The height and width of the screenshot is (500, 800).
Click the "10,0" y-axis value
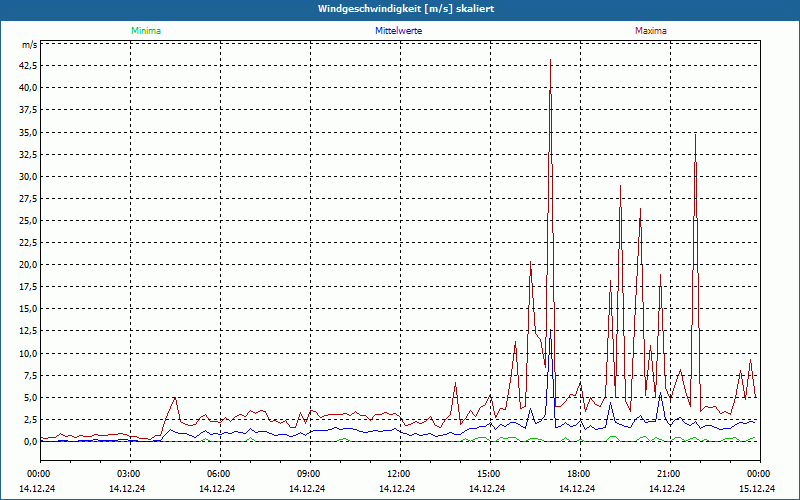28,353
